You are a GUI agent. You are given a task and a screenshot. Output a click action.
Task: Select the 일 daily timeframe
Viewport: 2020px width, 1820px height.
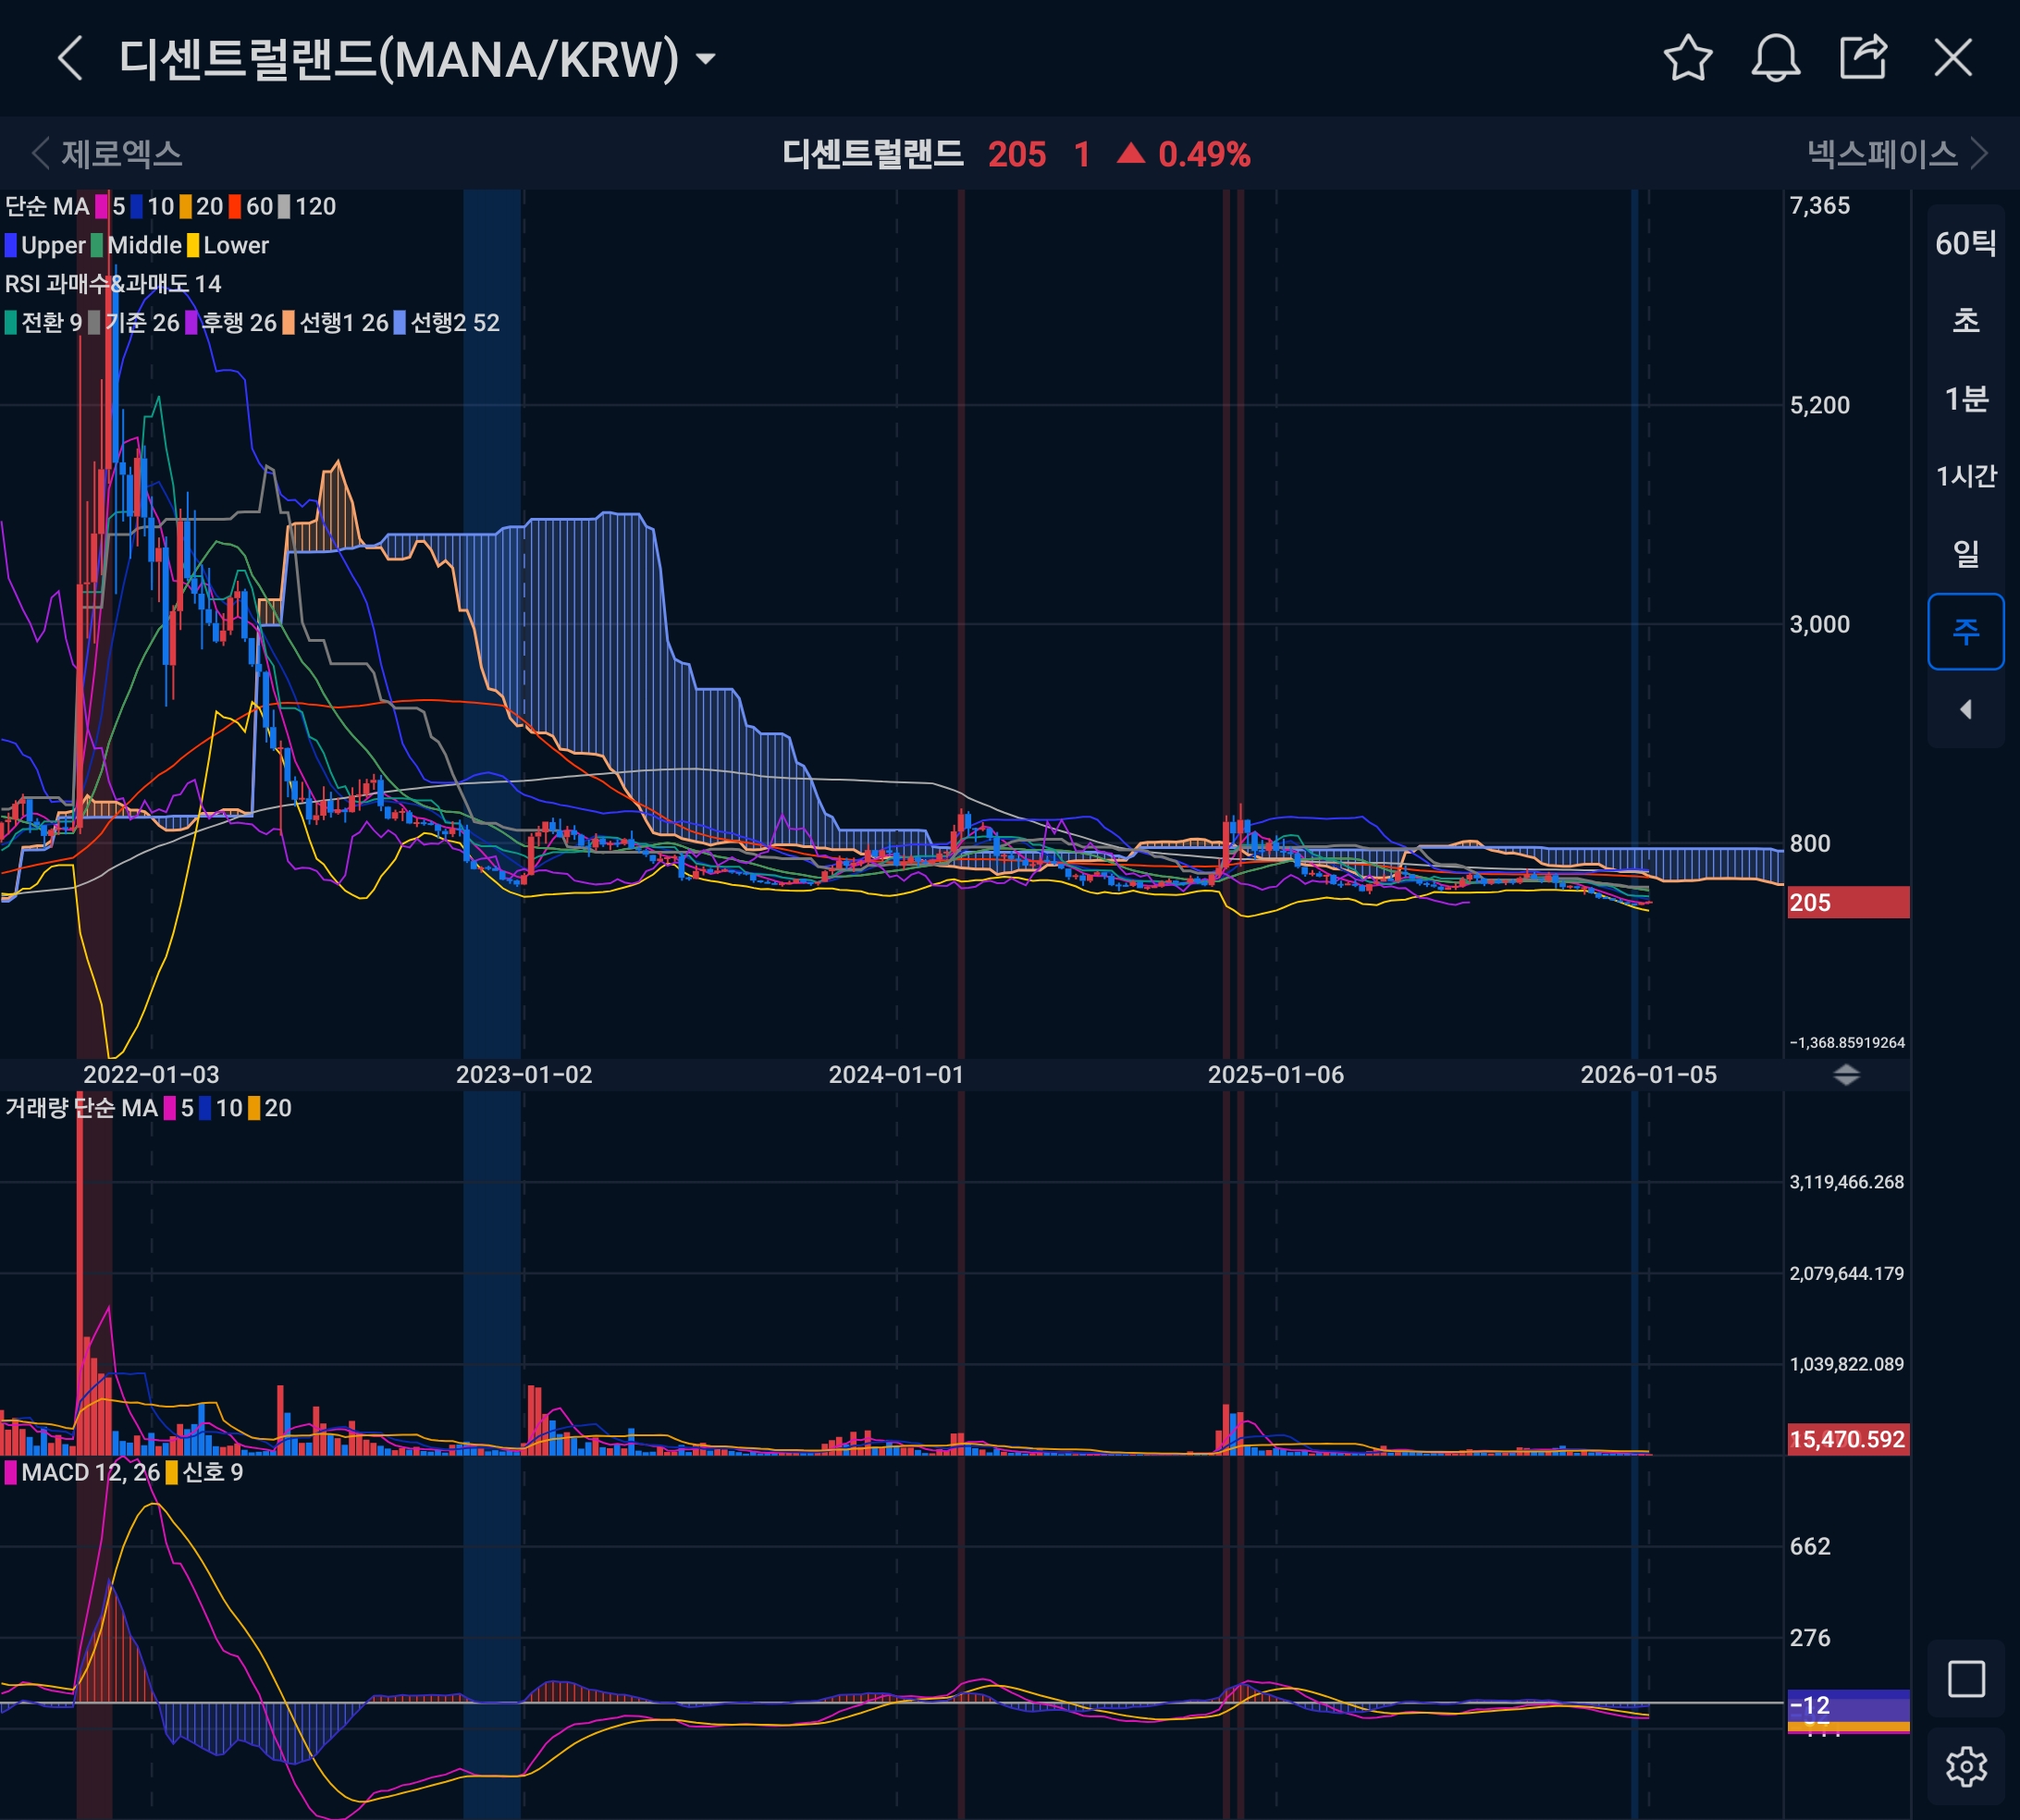point(1965,553)
